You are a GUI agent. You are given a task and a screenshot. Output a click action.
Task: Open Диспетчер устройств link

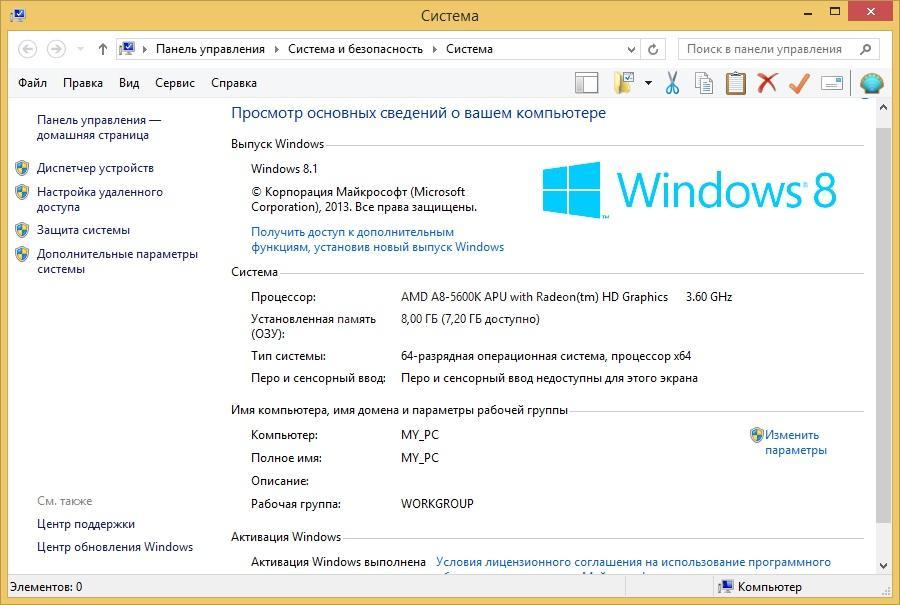pyautogui.click(x=95, y=168)
